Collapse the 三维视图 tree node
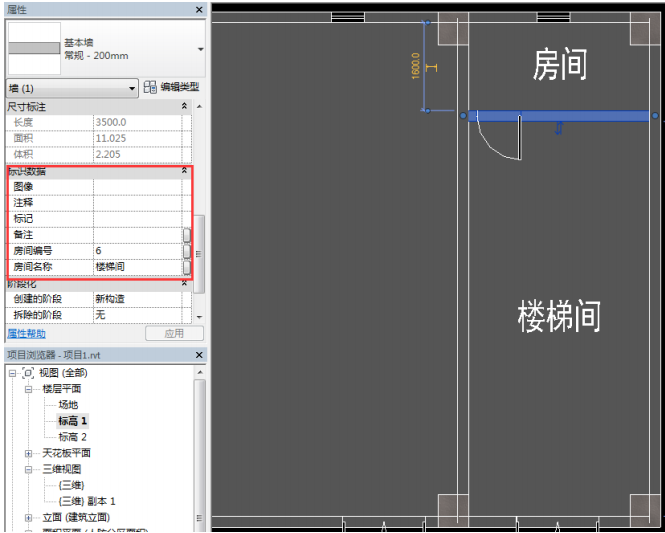 click(x=28, y=470)
